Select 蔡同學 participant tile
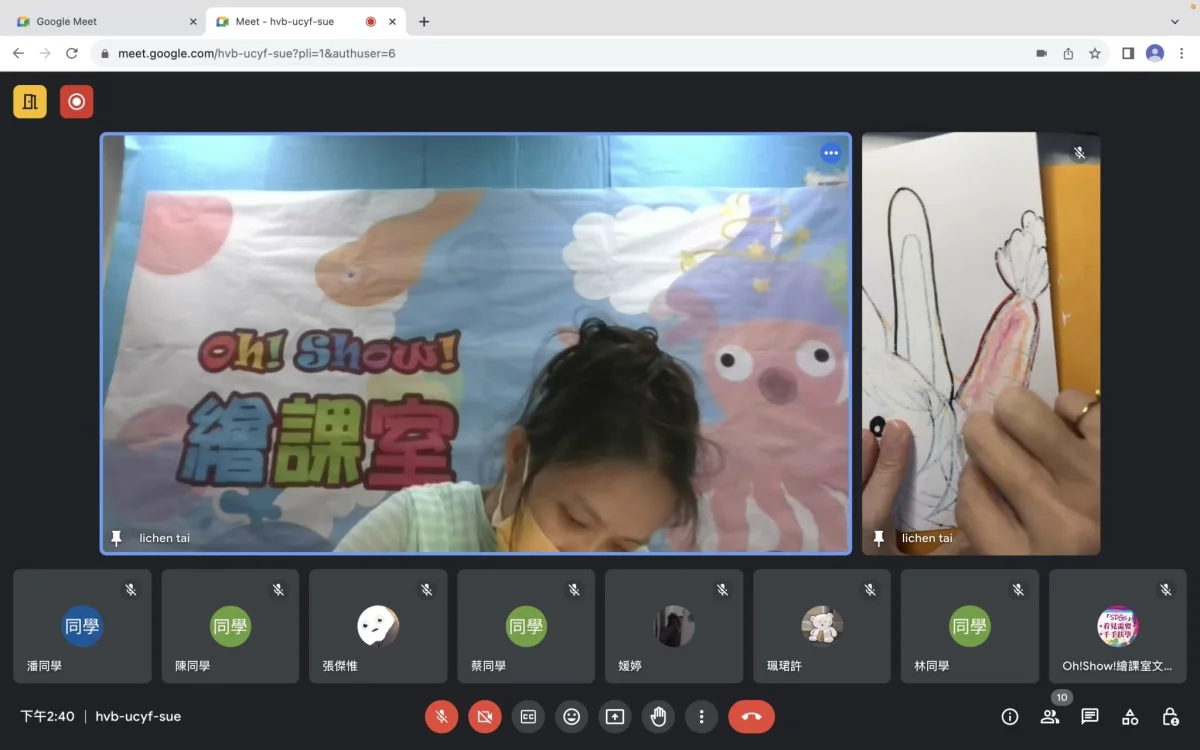 pyautogui.click(x=526, y=626)
